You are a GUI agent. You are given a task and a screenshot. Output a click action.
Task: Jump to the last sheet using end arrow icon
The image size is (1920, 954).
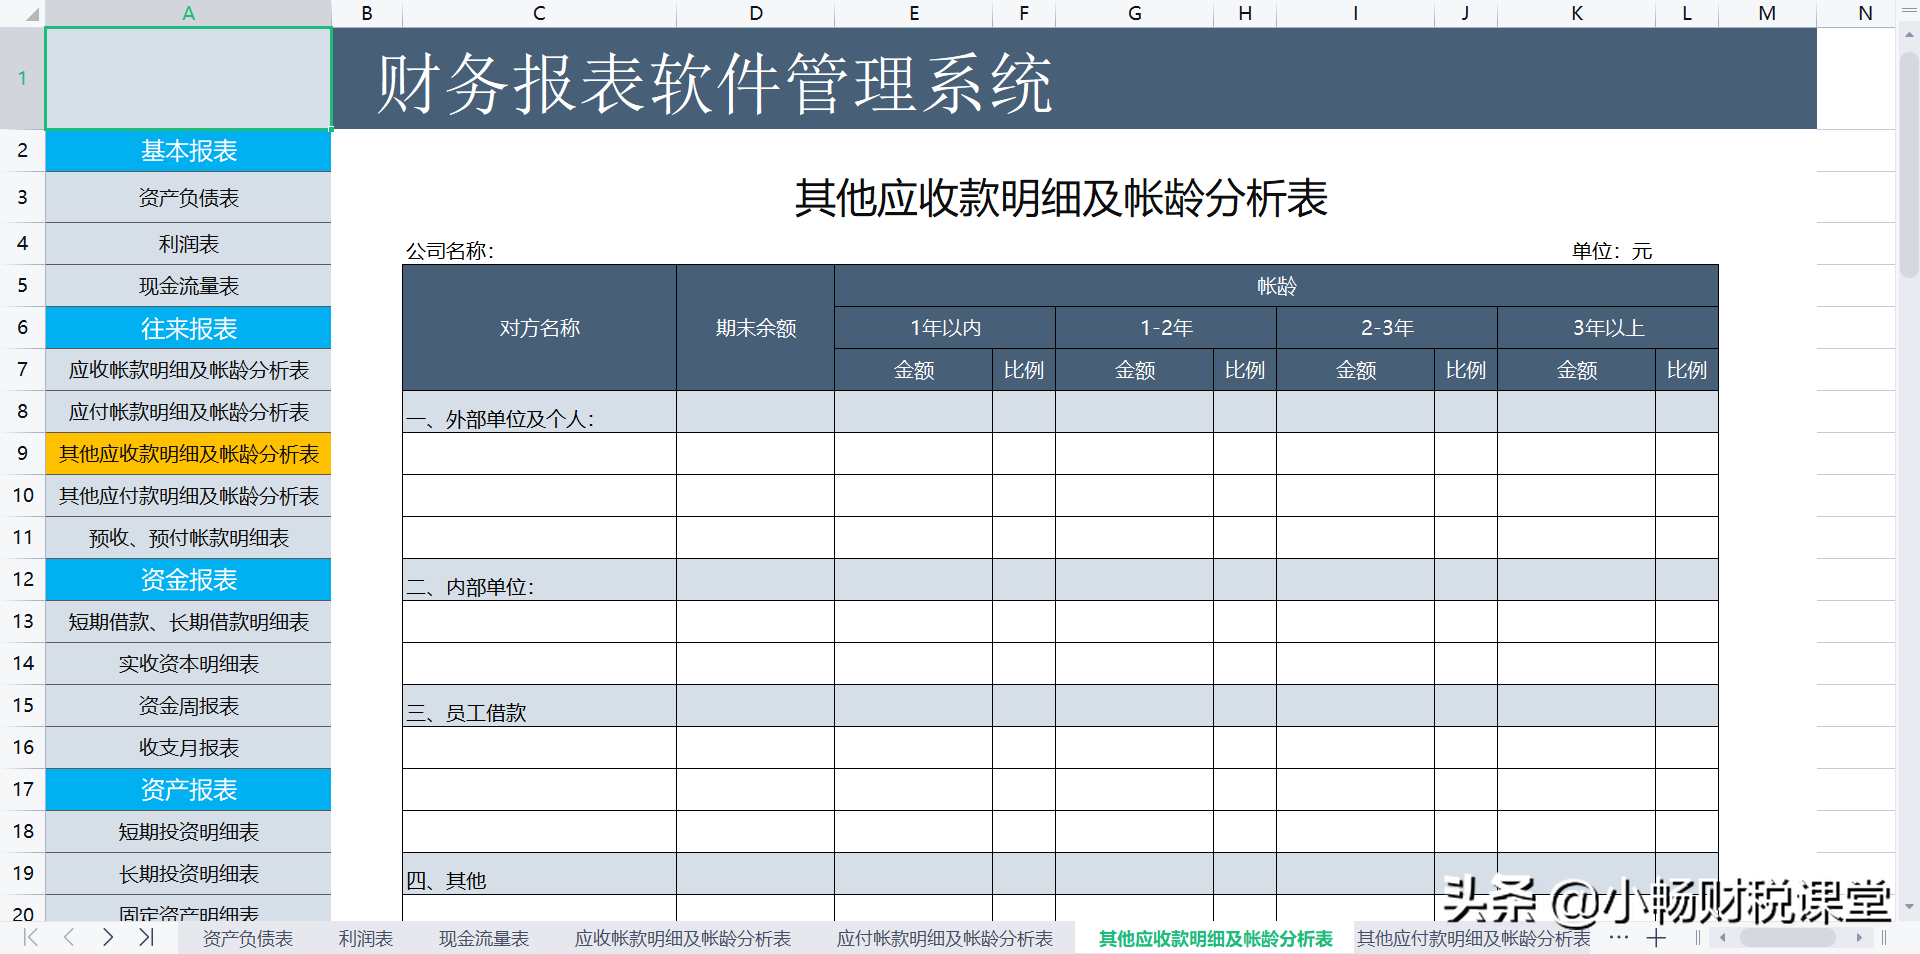(x=146, y=938)
